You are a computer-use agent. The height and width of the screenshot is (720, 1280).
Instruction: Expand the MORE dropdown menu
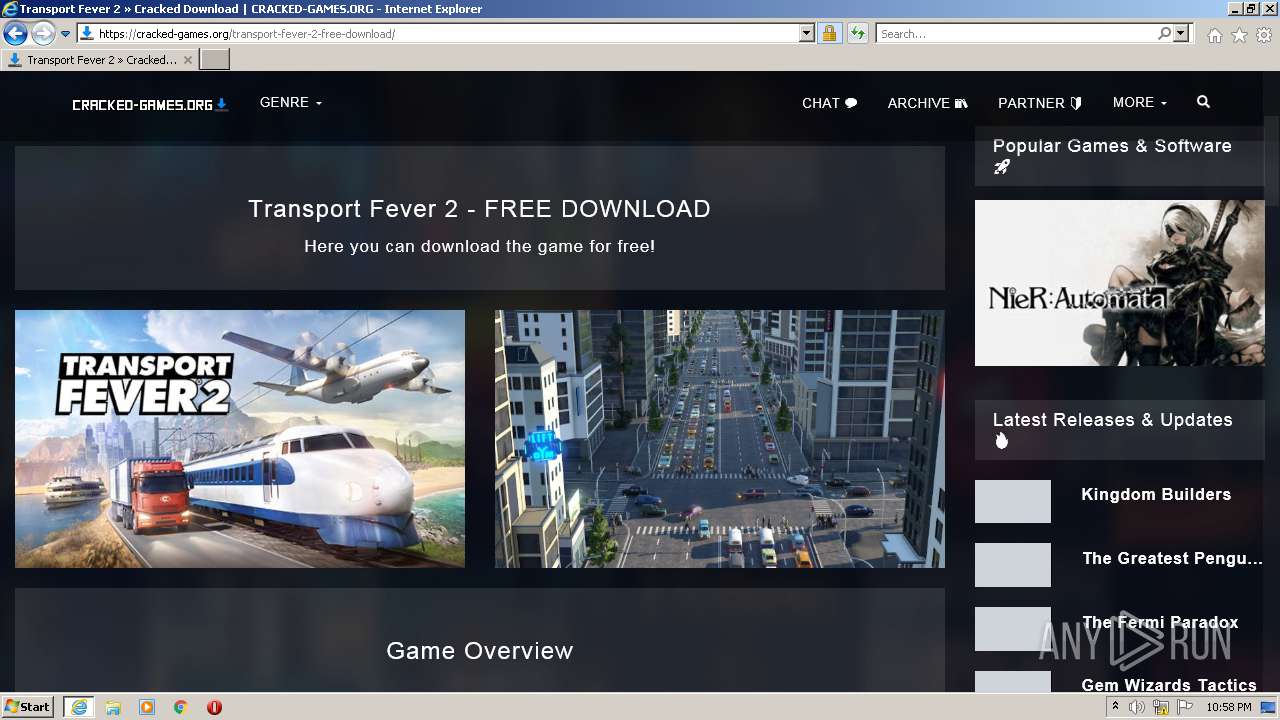click(x=1140, y=103)
